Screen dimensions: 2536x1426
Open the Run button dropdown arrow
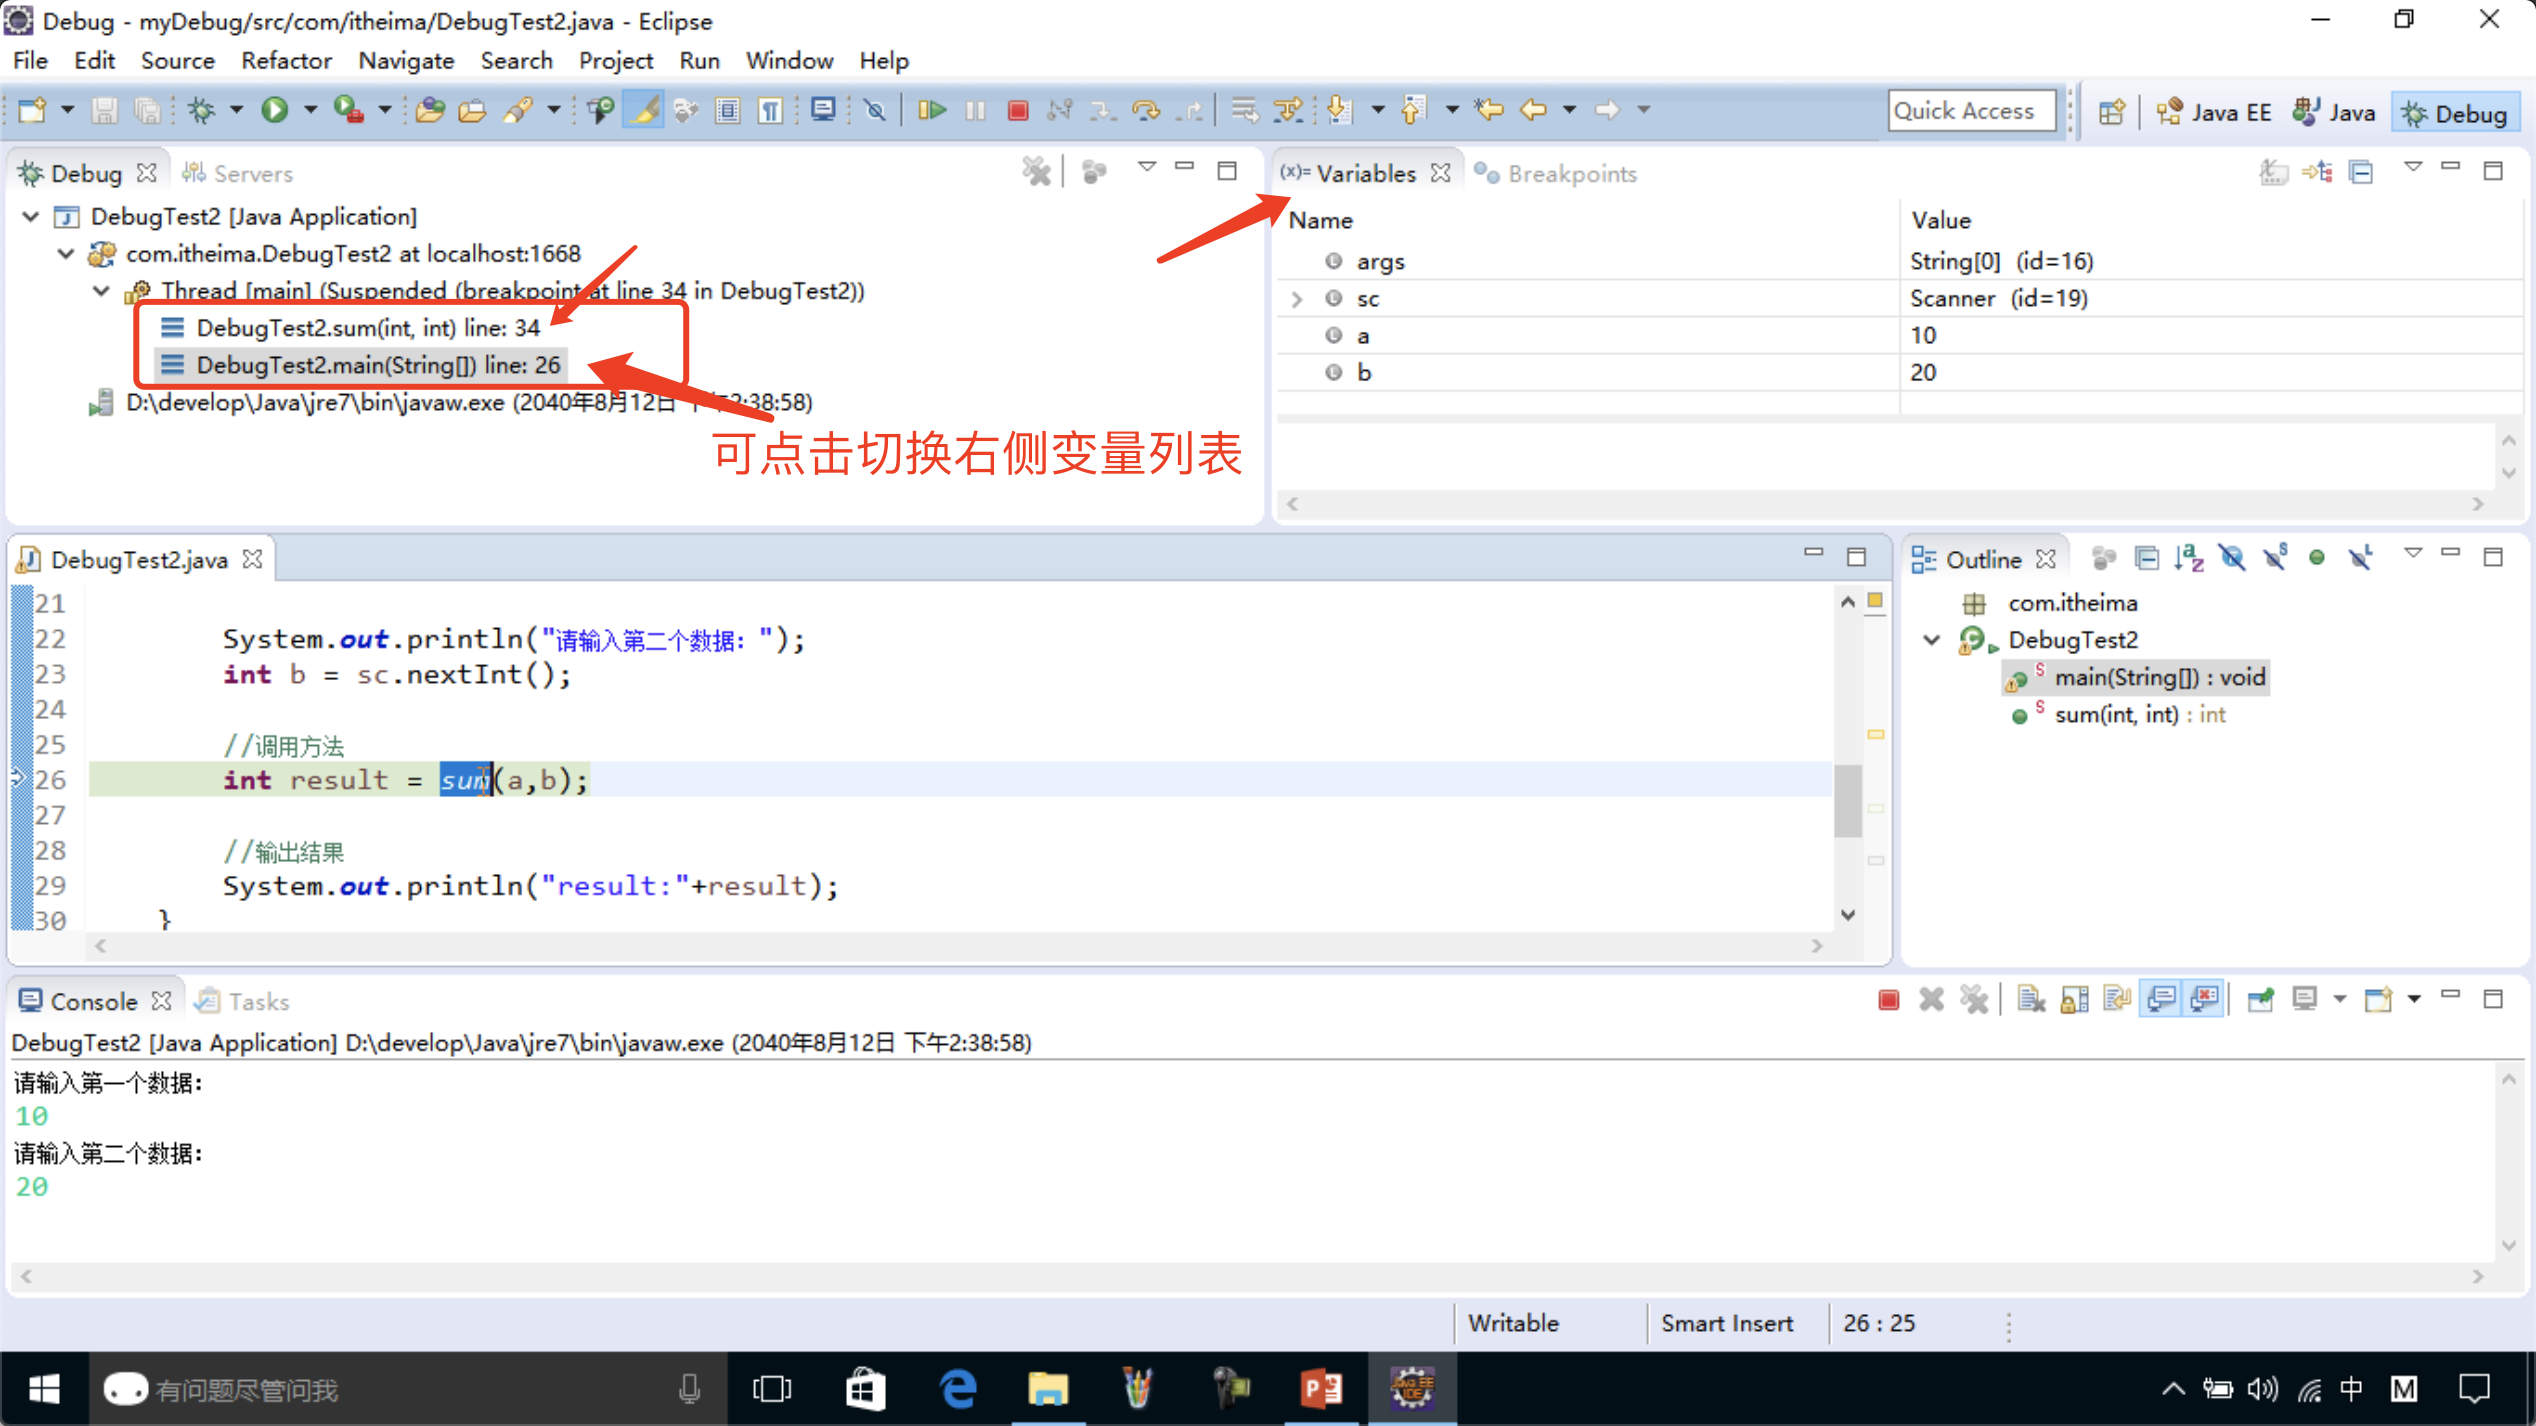(310, 110)
